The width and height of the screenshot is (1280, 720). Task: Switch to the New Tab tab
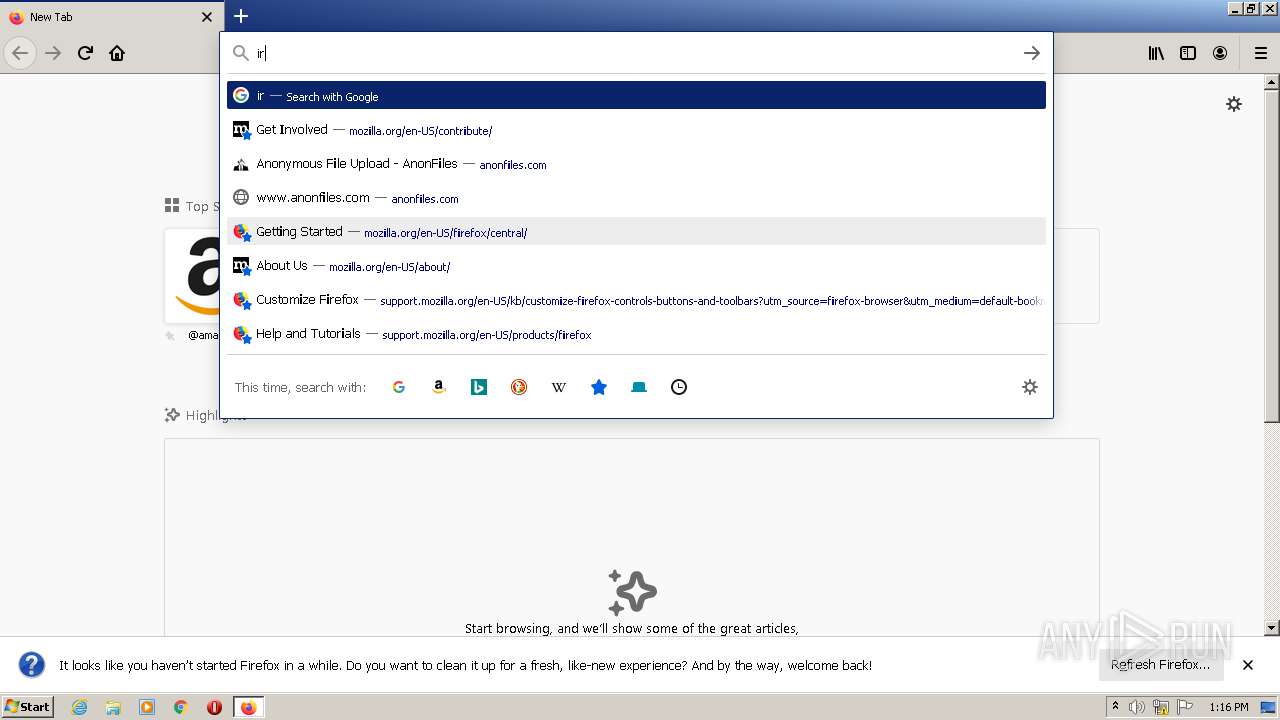pyautogui.click(x=110, y=17)
